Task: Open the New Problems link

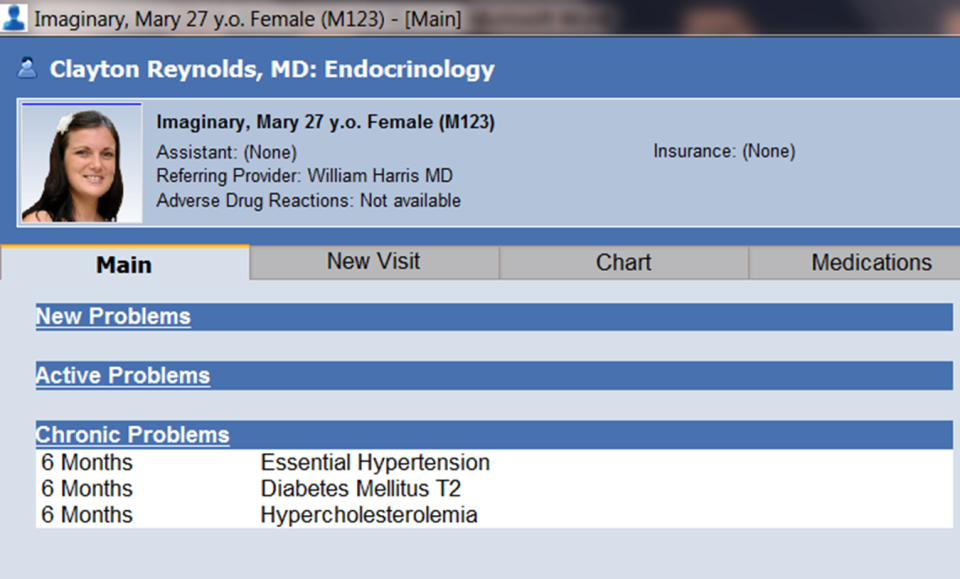Action: pyautogui.click(x=113, y=317)
